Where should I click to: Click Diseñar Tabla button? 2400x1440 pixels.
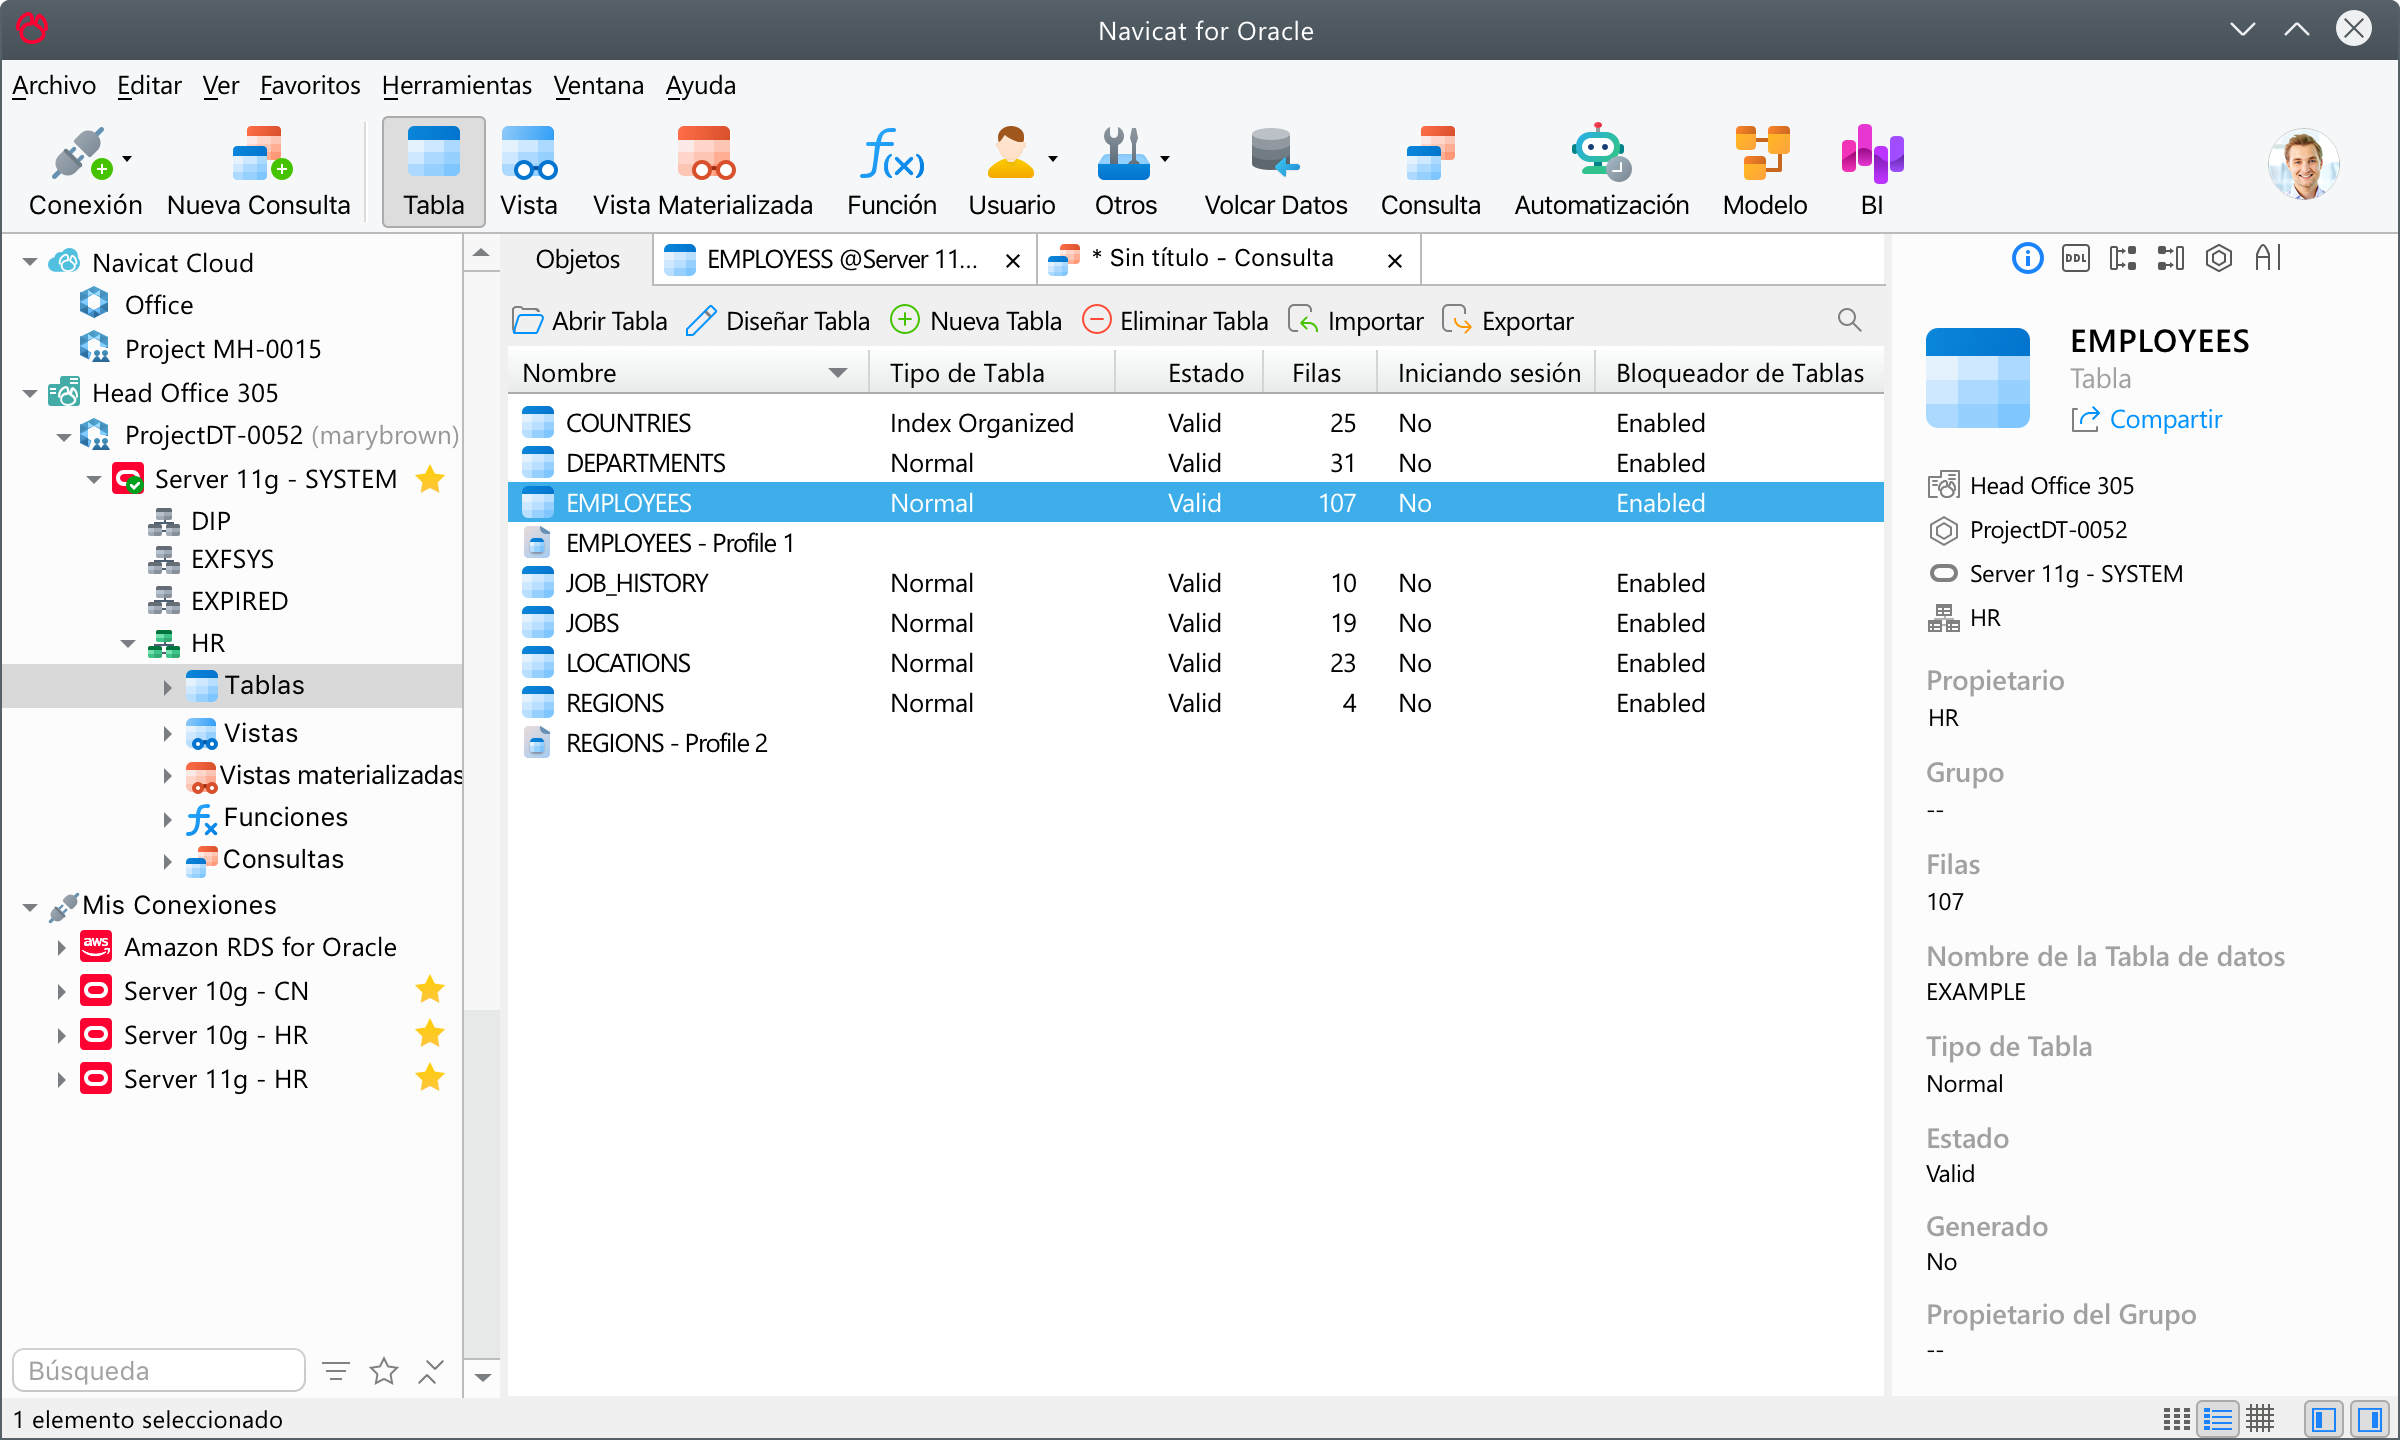[x=778, y=321]
